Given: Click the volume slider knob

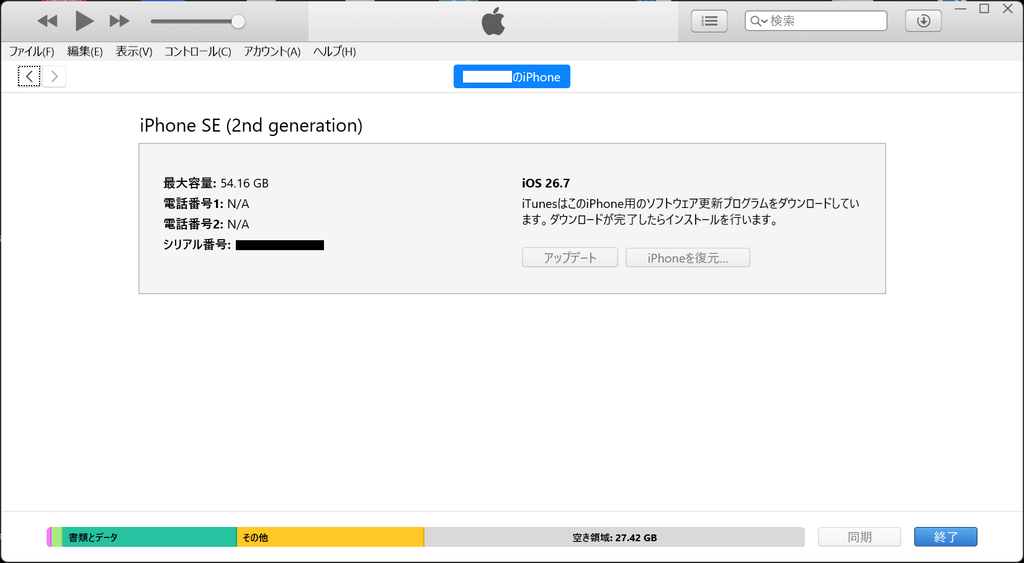Looking at the screenshot, I should tap(238, 22).
